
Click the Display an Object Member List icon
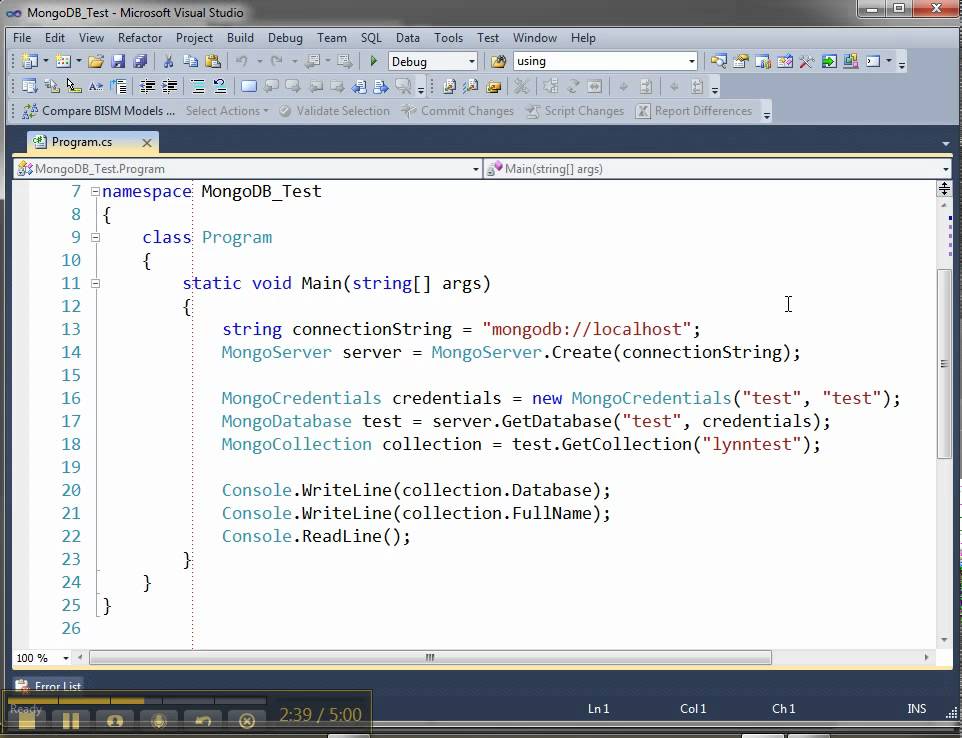[x=29, y=86]
